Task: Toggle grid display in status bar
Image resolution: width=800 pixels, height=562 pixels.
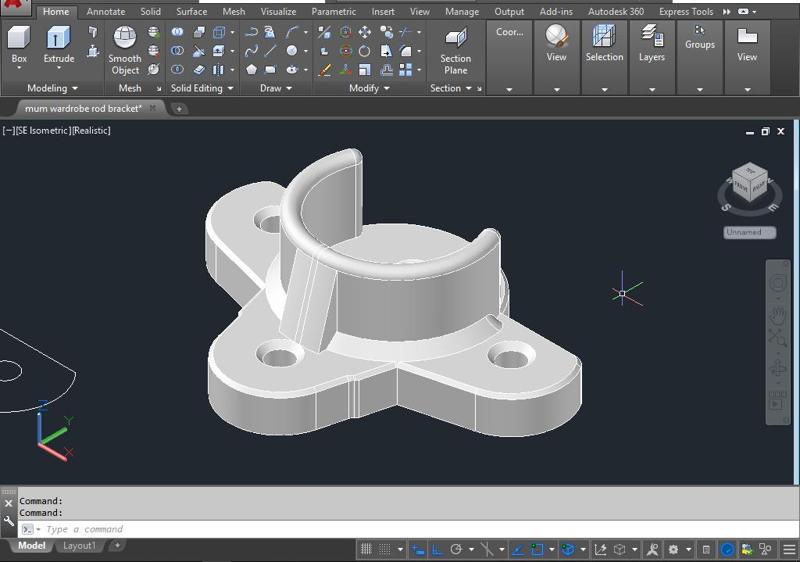Action: (367, 549)
